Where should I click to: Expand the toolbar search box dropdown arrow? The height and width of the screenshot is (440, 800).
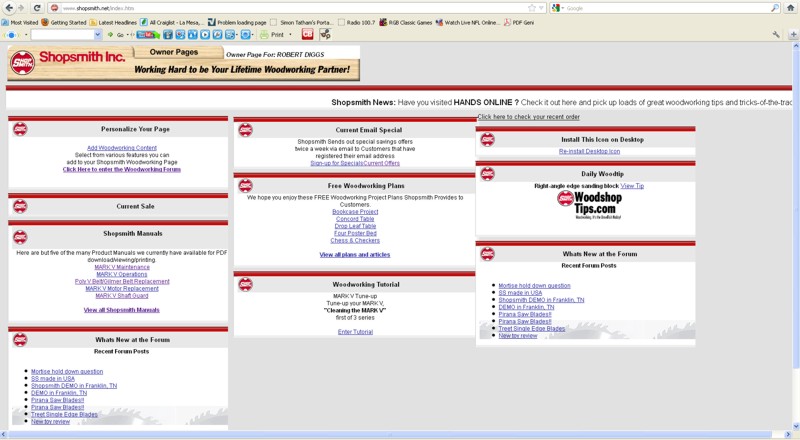point(98,35)
